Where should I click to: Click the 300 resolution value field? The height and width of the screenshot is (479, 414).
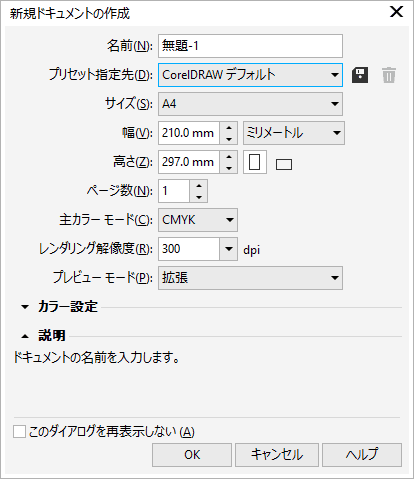tap(189, 249)
